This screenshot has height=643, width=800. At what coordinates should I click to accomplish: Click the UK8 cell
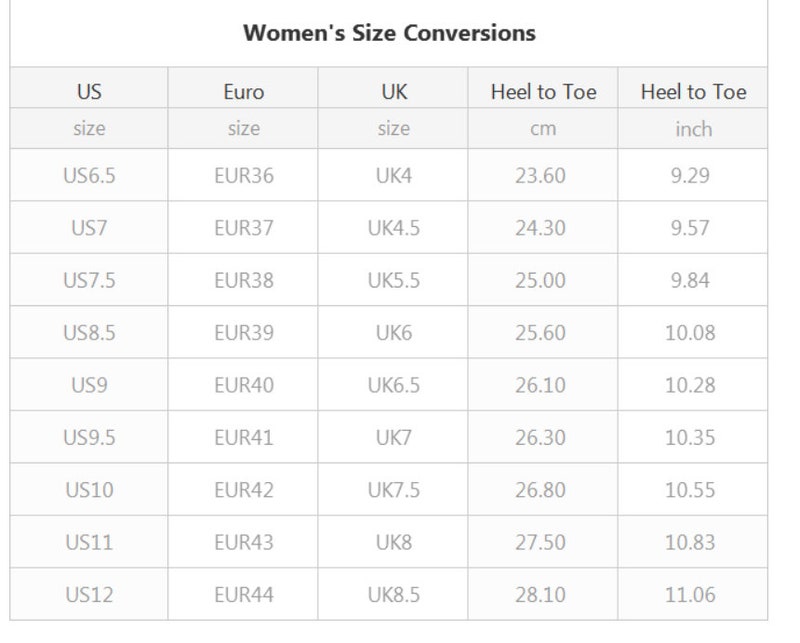[x=394, y=542]
